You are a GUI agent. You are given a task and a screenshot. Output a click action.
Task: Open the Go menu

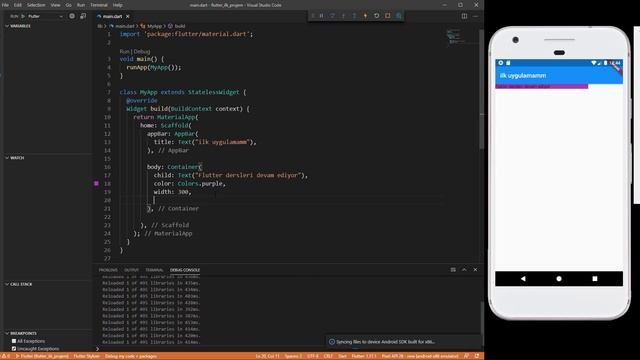click(x=68, y=5)
